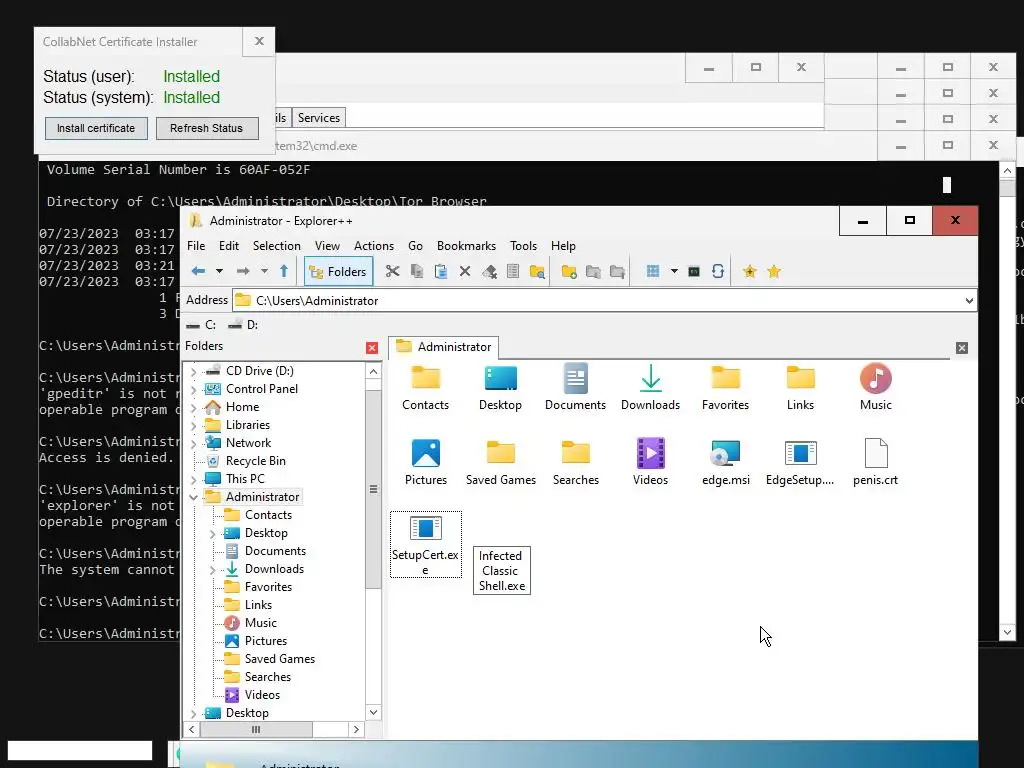This screenshot has height=768, width=1024.
Task: Collapse the Administrator tree node
Action: 193,497
